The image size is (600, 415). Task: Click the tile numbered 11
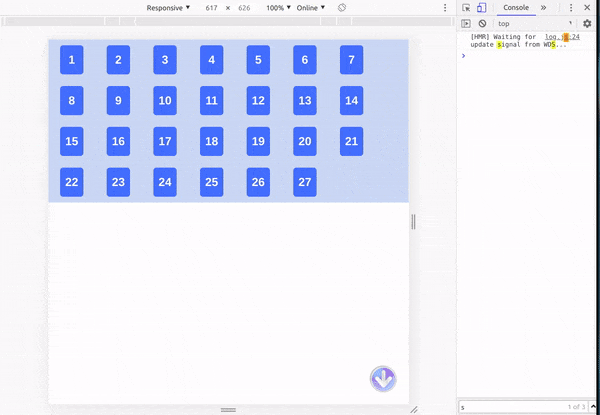[212, 101]
